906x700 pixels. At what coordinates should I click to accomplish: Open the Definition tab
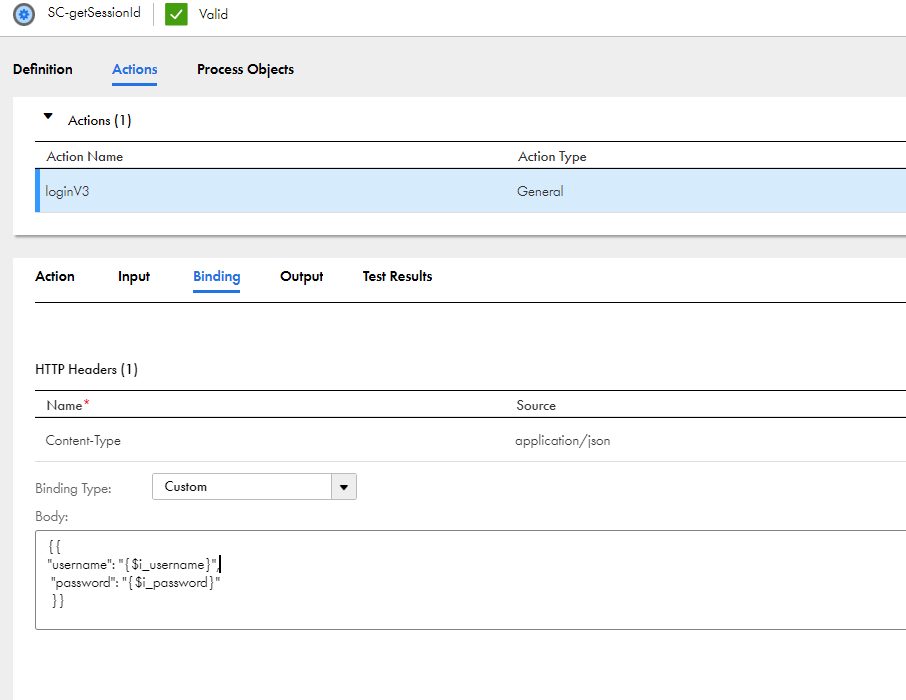click(43, 69)
